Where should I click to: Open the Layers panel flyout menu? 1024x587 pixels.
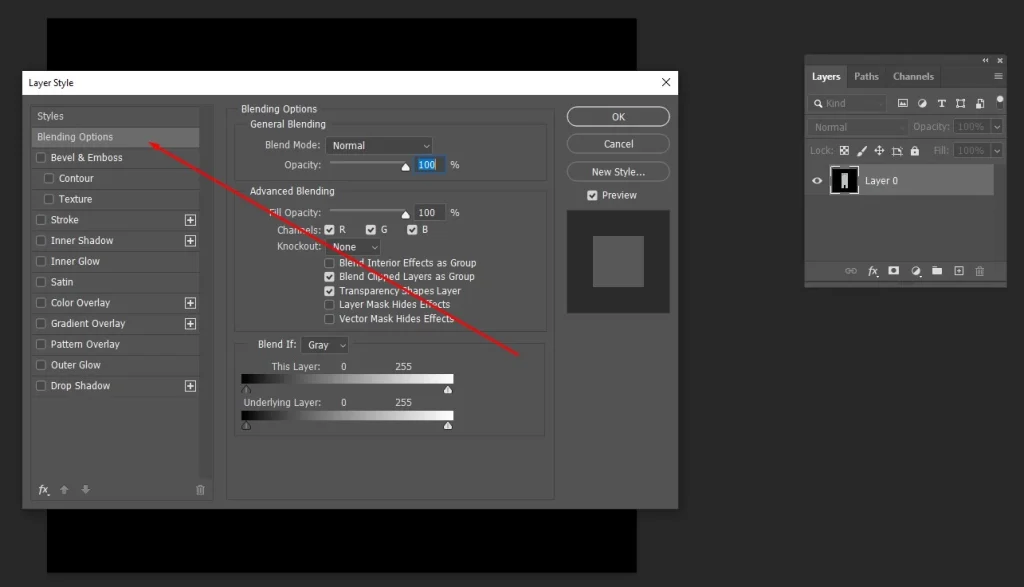pos(997,76)
